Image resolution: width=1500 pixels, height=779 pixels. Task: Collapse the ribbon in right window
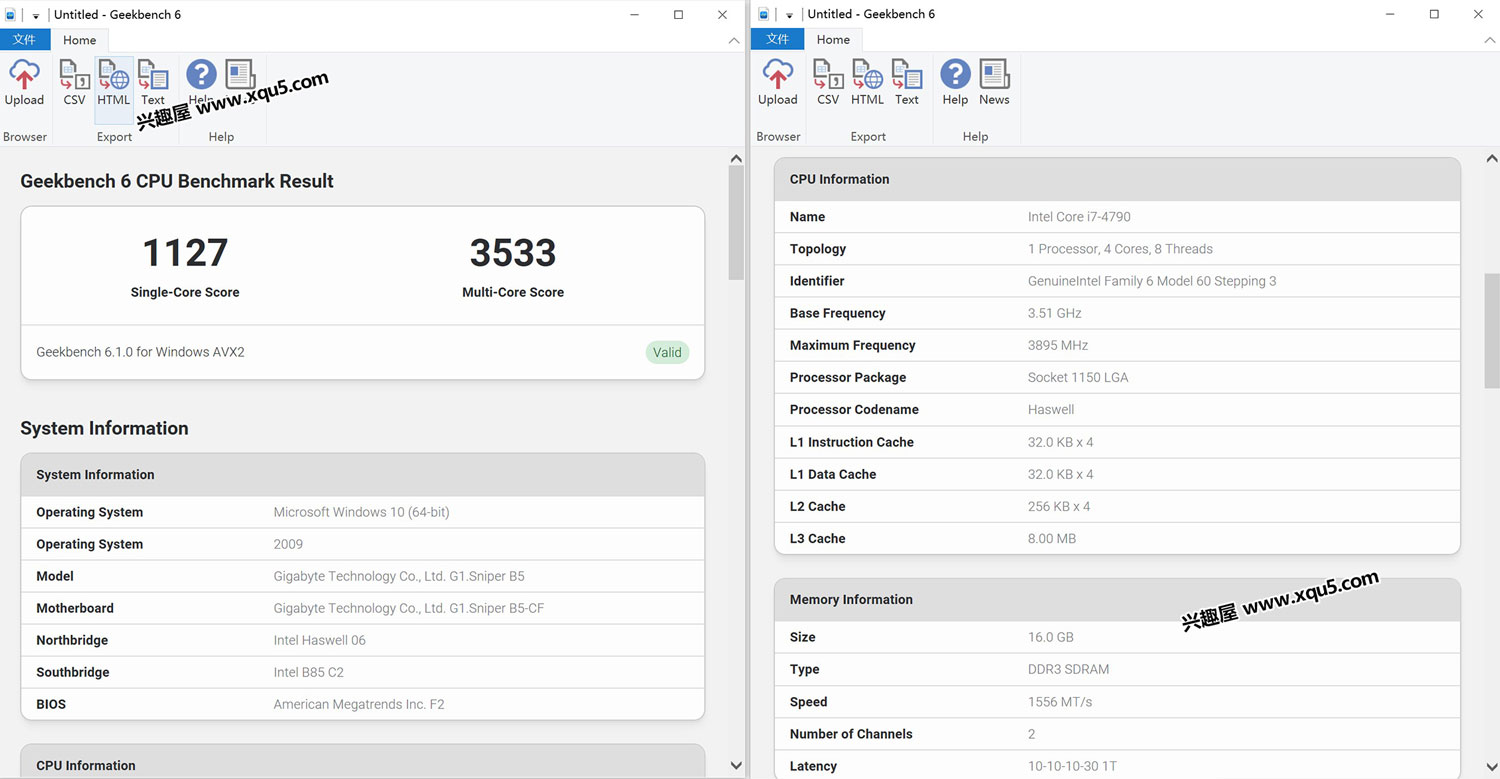[x=1490, y=41]
